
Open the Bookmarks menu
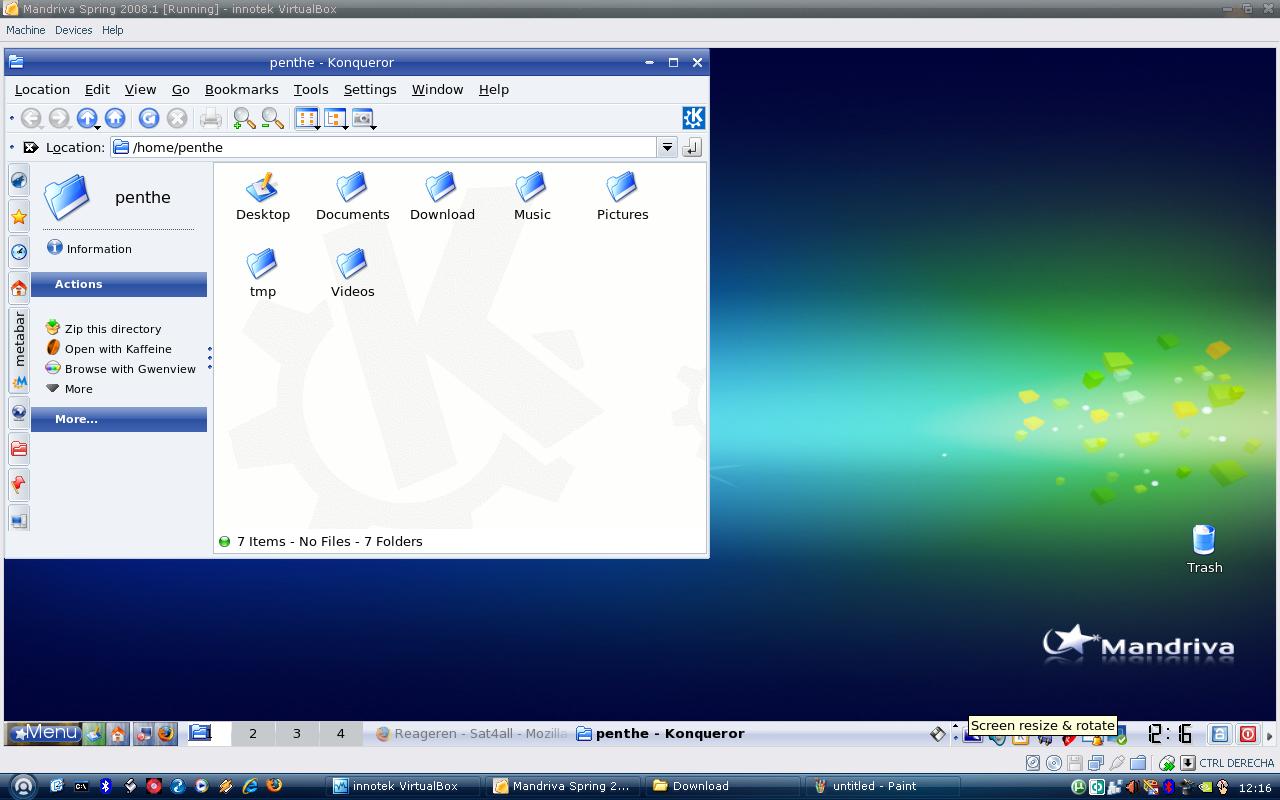(241, 89)
